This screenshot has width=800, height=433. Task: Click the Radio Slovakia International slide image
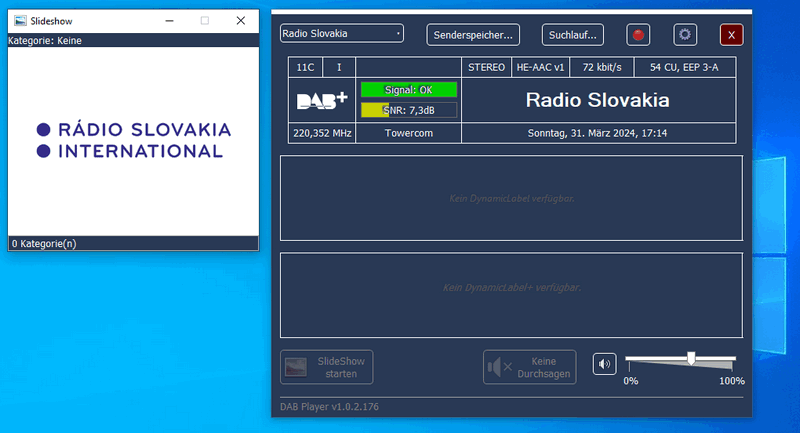(x=134, y=140)
